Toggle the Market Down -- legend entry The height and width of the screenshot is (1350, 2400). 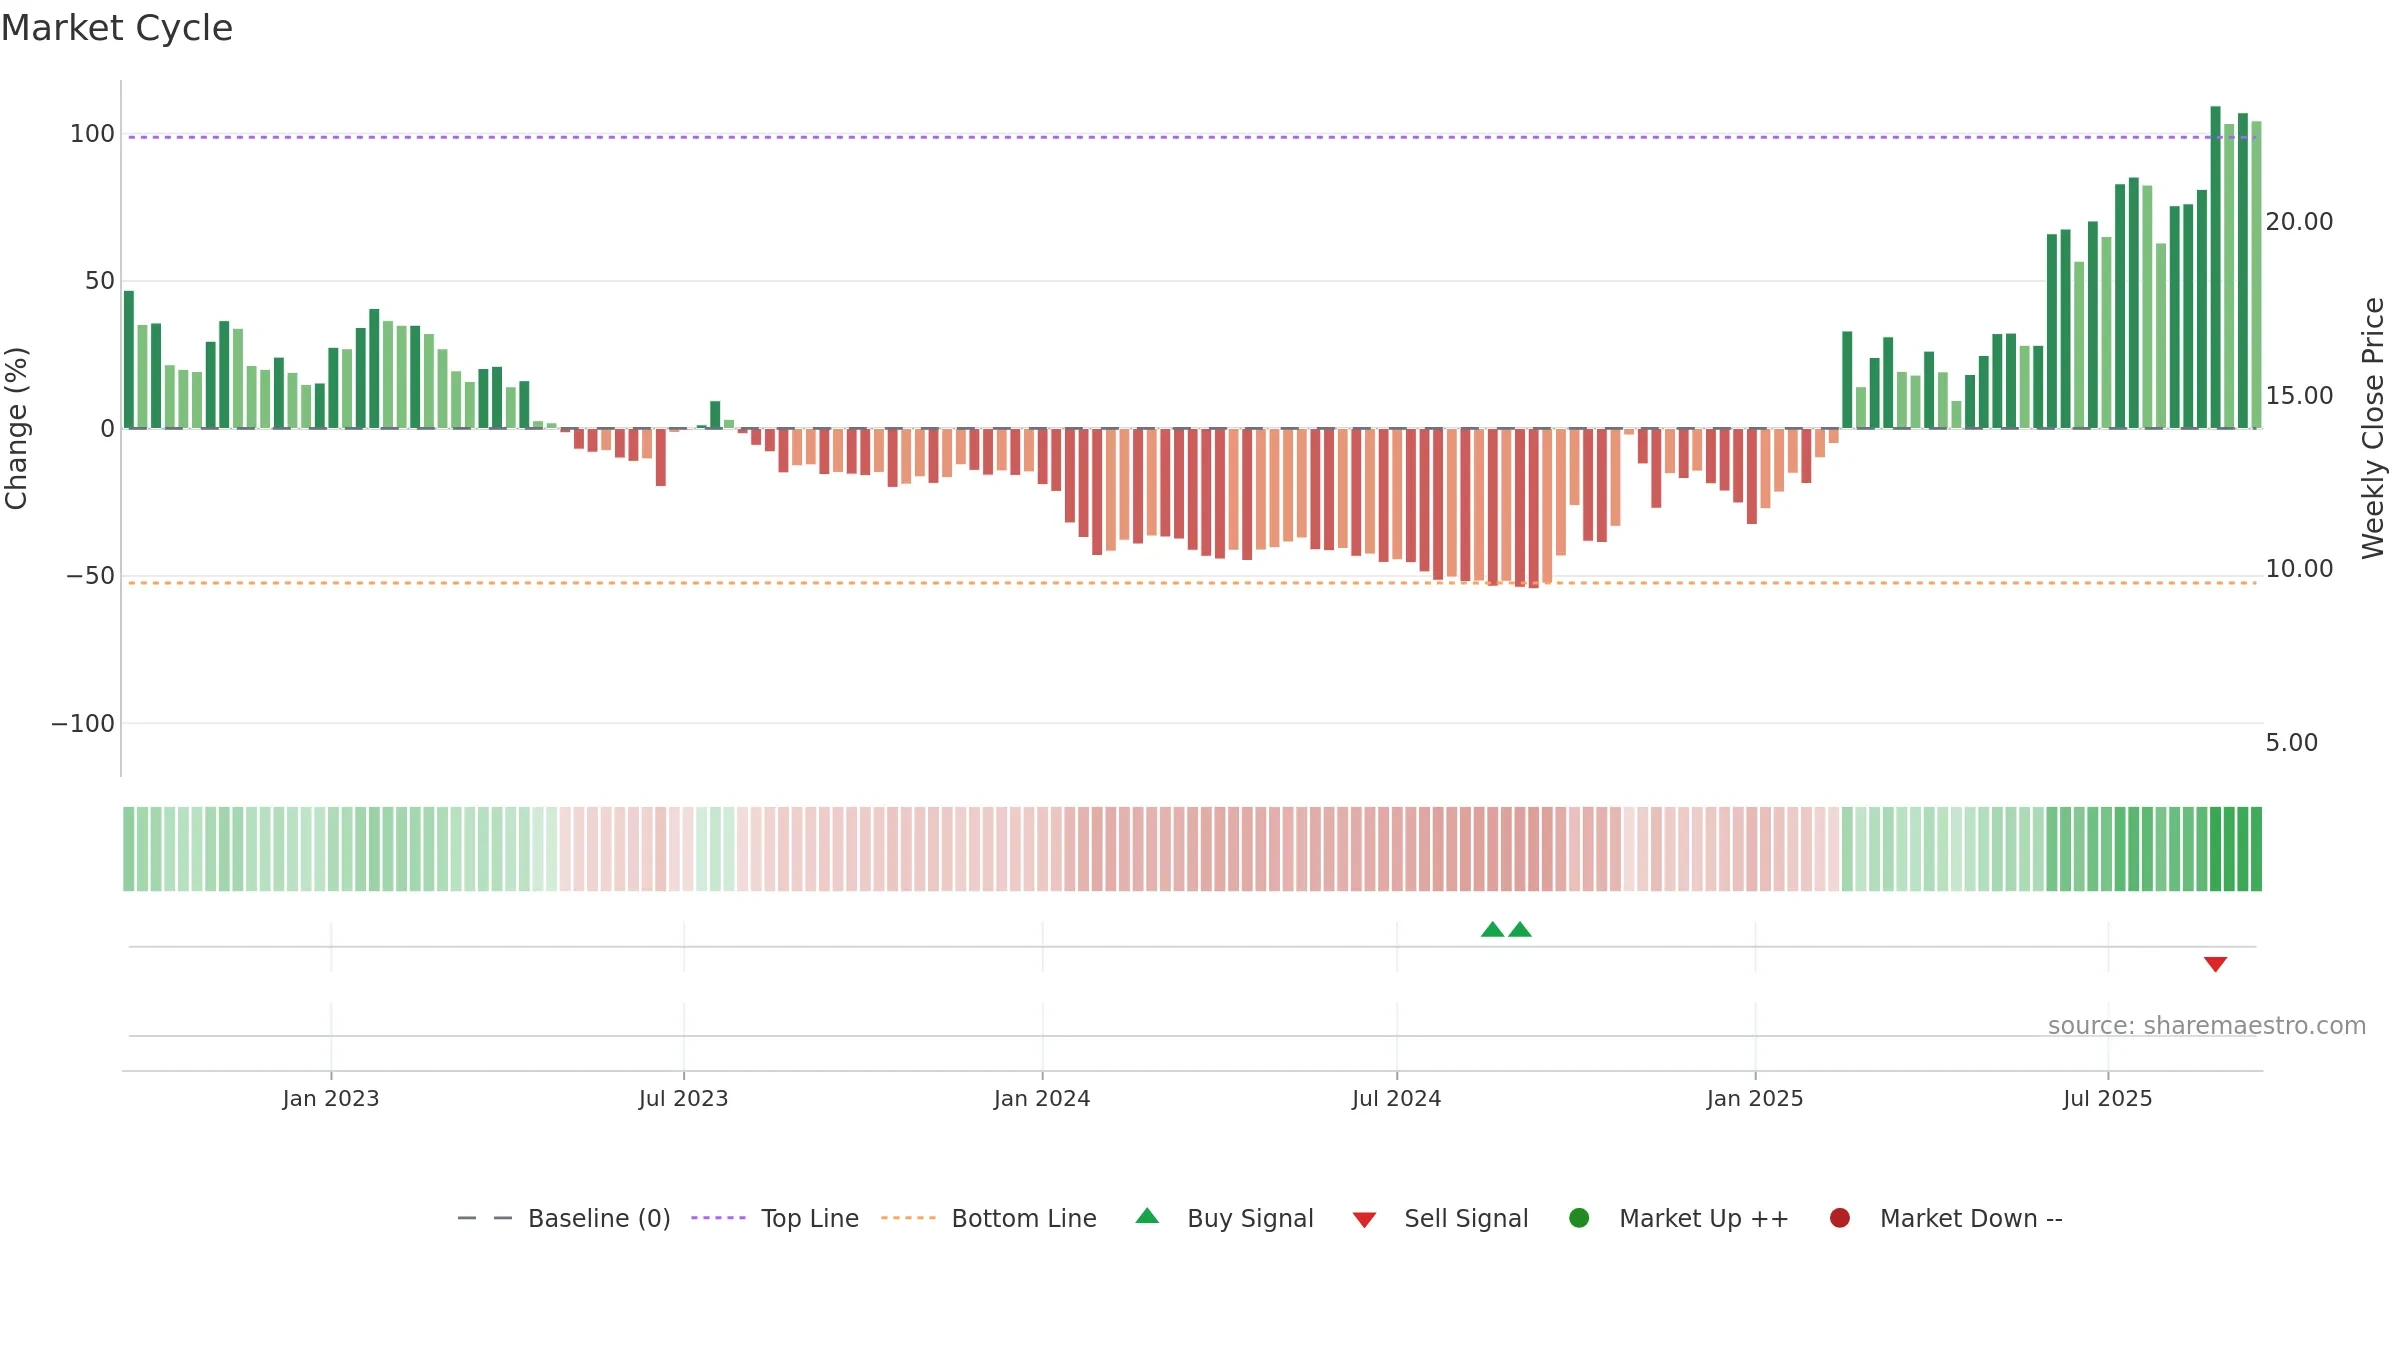tap(1946, 1218)
